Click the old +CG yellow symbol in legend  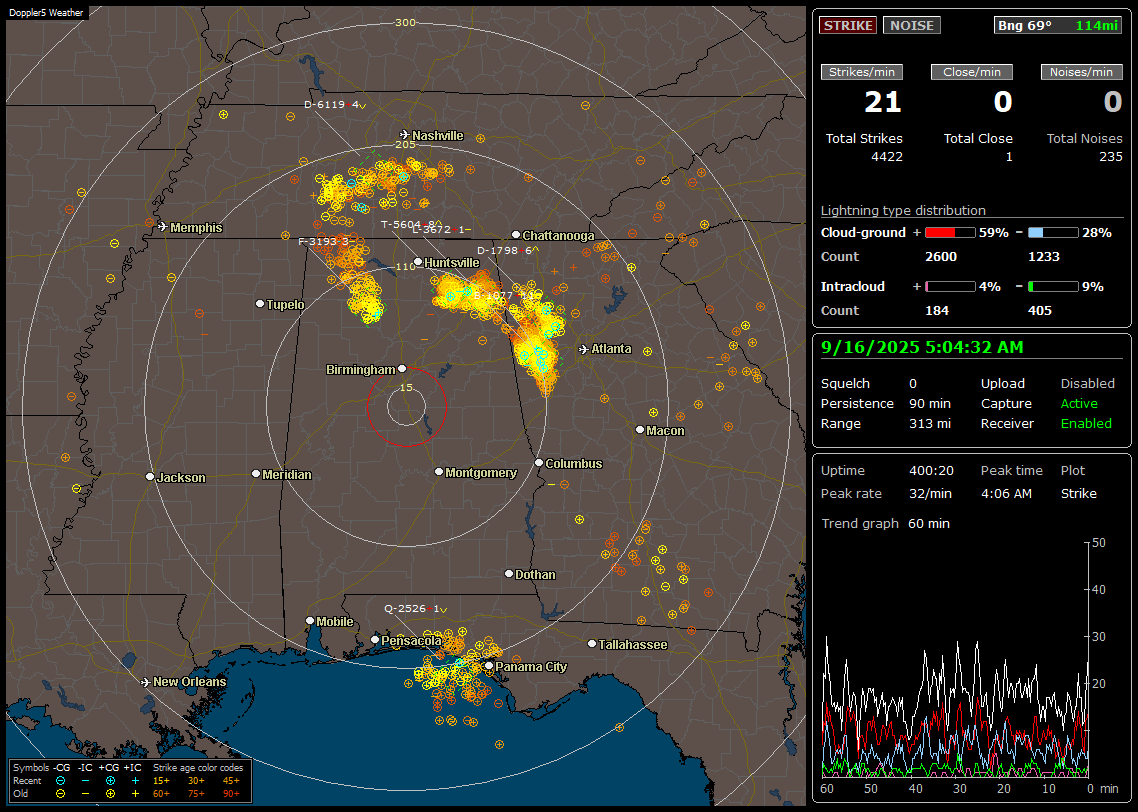click(x=110, y=794)
